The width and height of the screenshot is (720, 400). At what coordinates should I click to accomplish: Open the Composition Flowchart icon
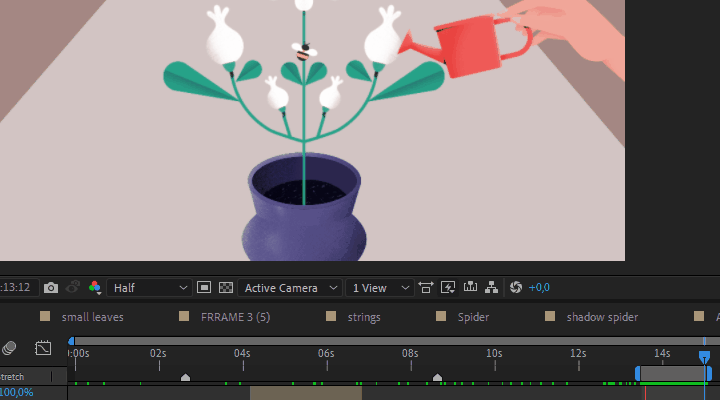pos(492,287)
